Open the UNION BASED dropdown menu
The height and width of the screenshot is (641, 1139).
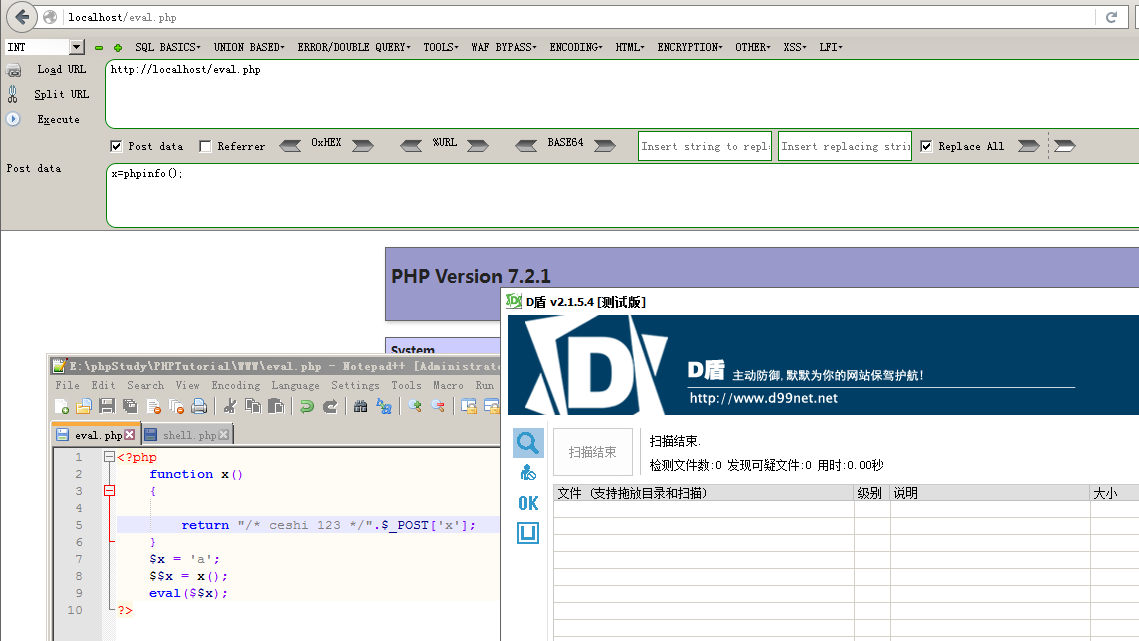249,47
